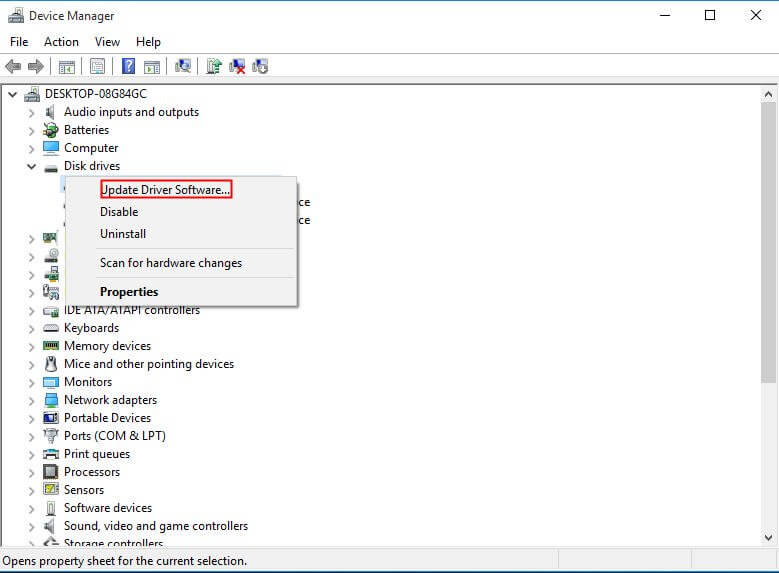The height and width of the screenshot is (573, 779).
Task: Click the Uninstall toolbar icon with red X
Action: (x=237, y=67)
